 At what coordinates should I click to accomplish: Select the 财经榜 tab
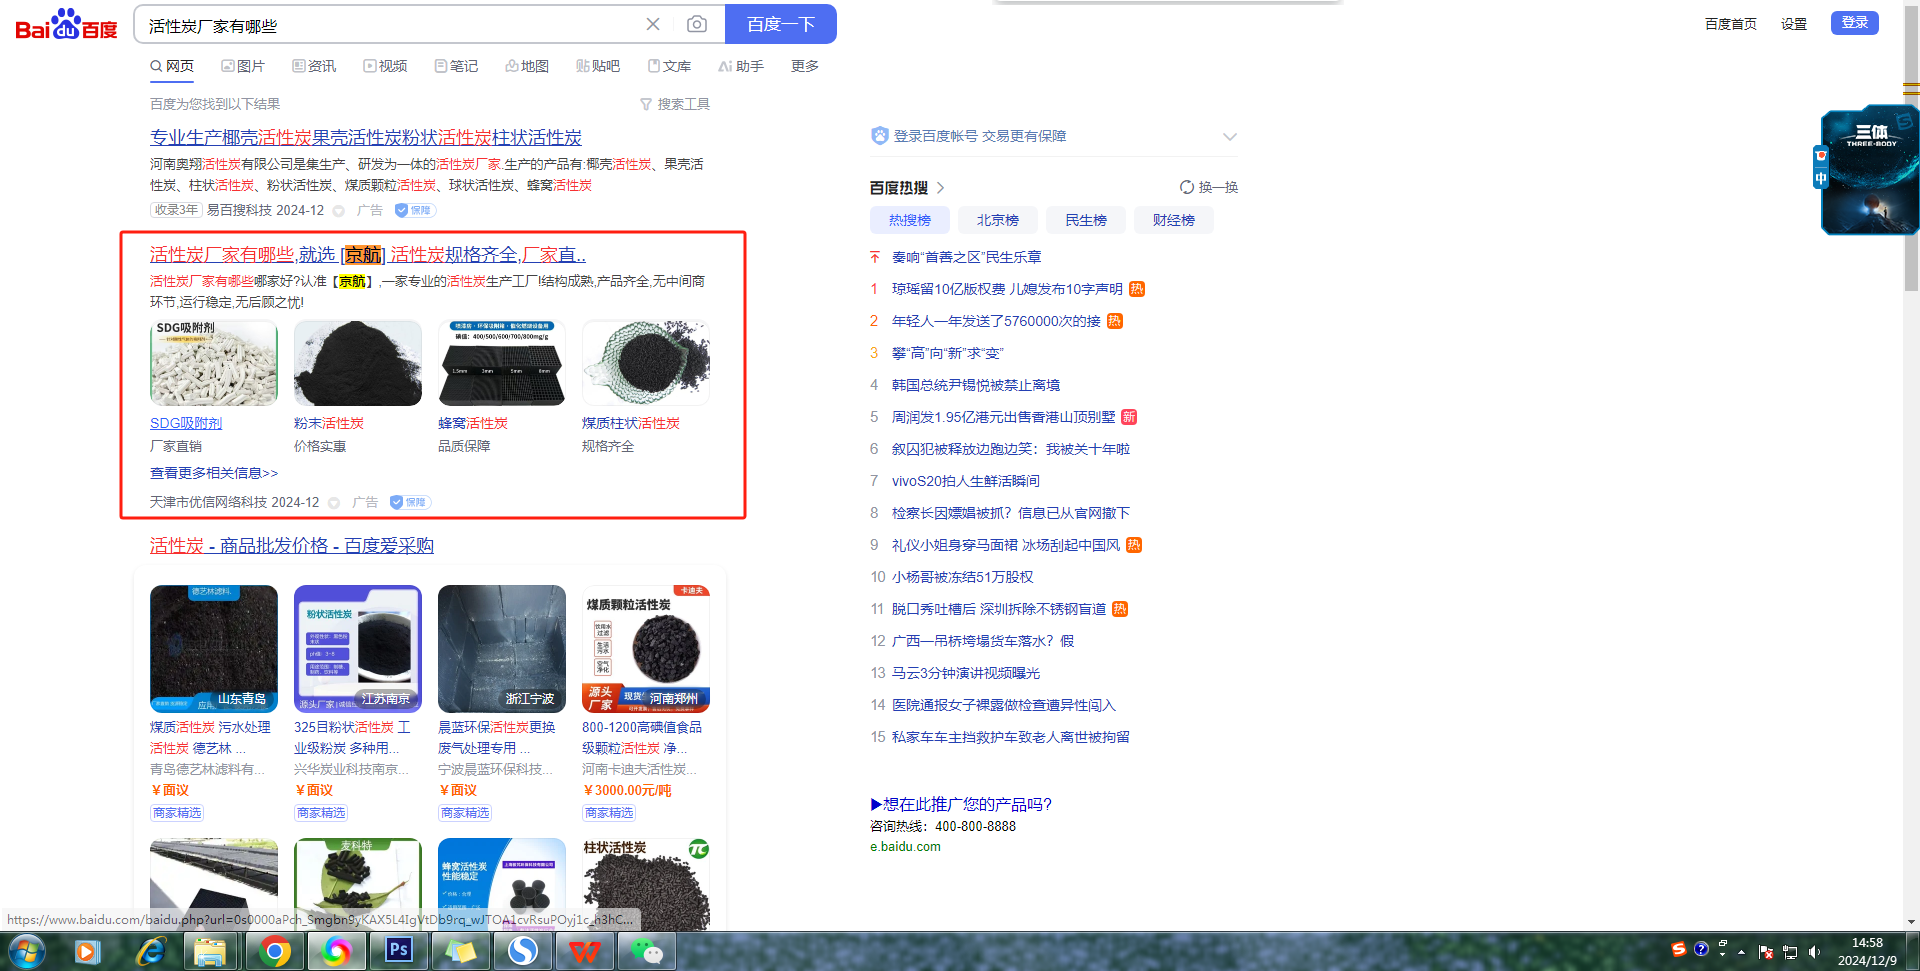(x=1174, y=220)
